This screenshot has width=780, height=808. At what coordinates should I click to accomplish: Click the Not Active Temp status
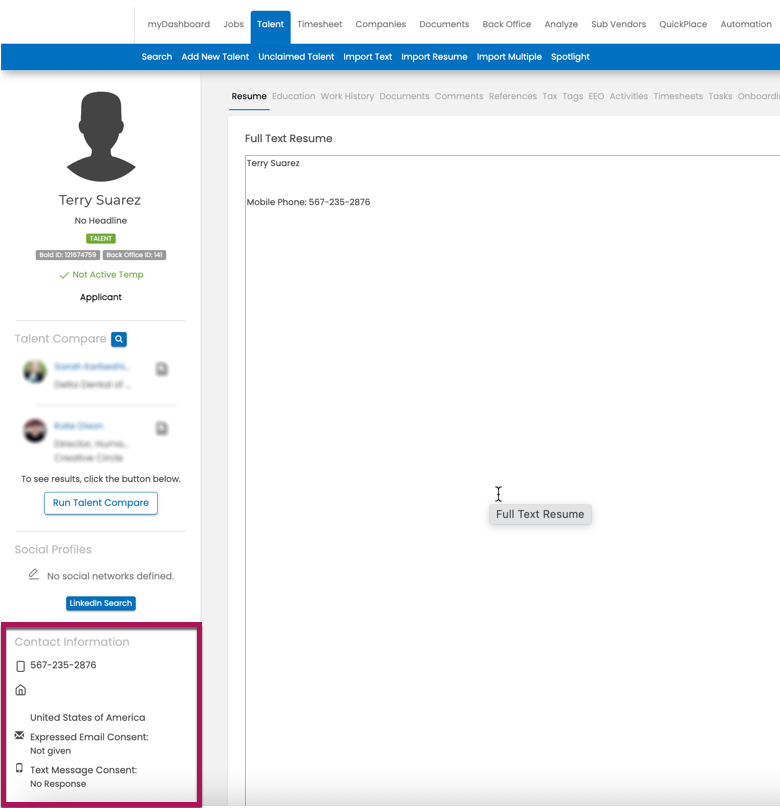pyautogui.click(x=101, y=275)
